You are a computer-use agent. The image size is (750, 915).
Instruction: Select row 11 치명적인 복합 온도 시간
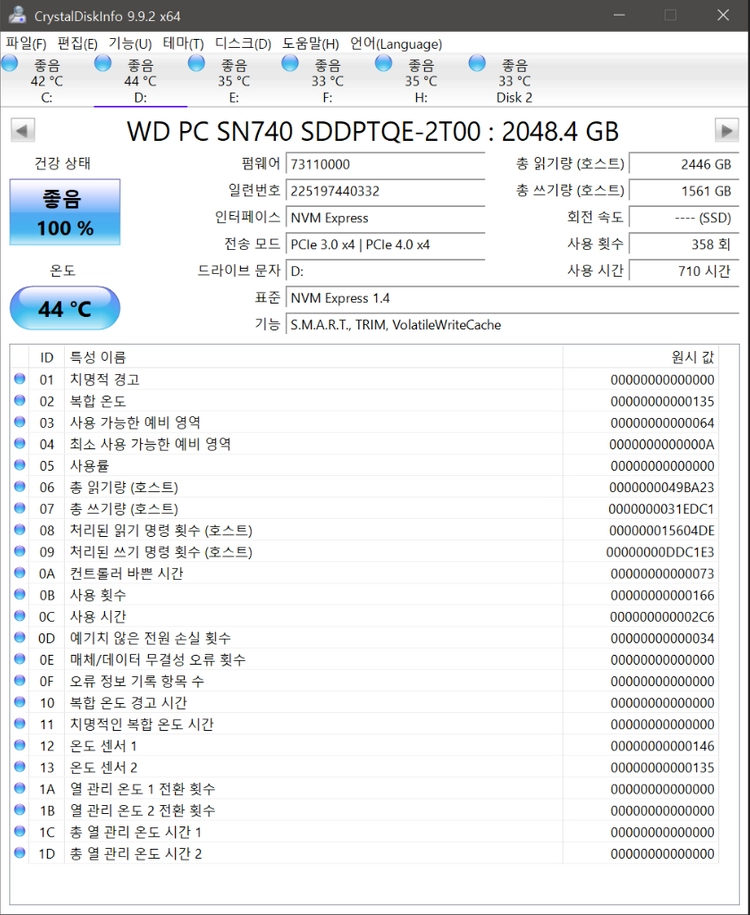coord(365,724)
